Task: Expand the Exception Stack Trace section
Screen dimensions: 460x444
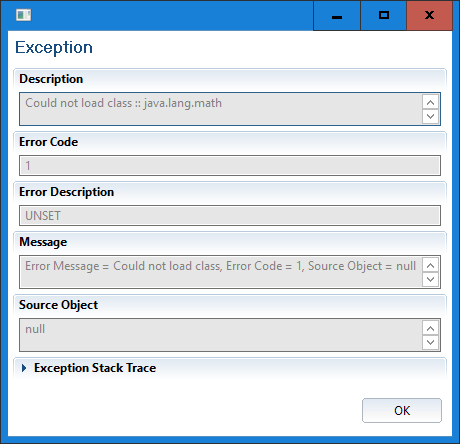Action: click(x=24, y=368)
